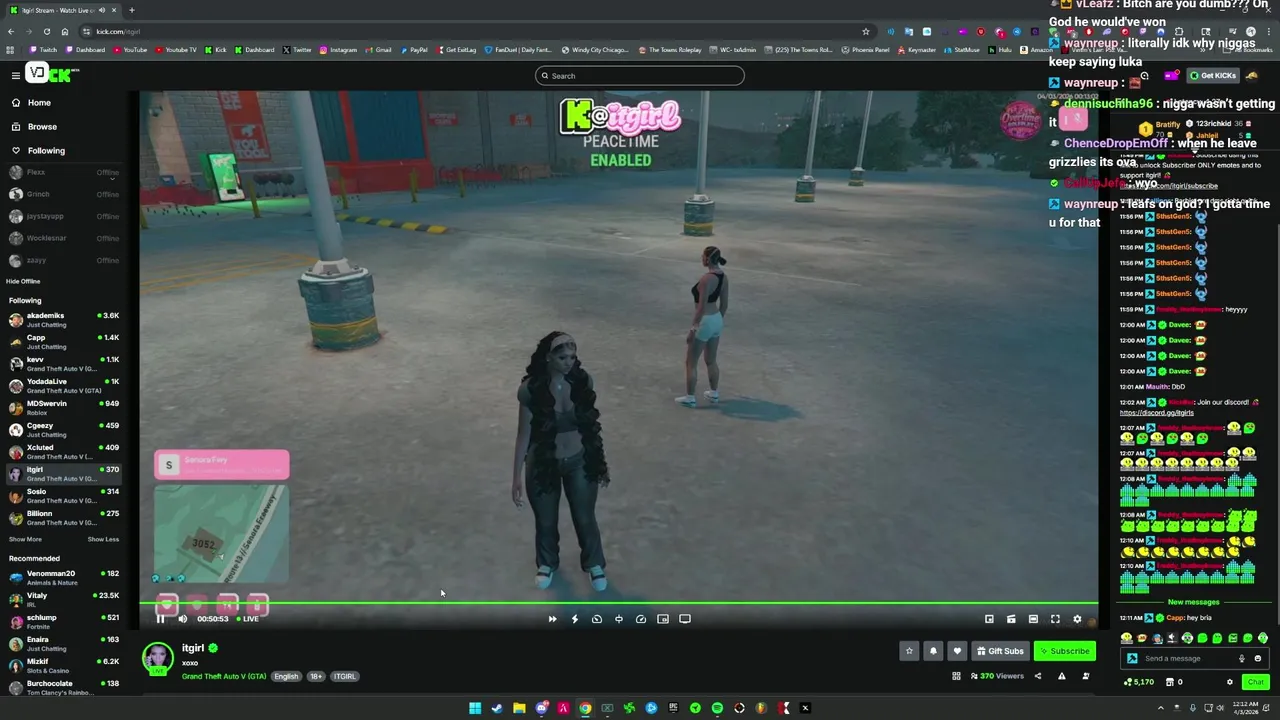Open the emote picker in chat input
This screenshot has height=720, width=1280.
(1258, 659)
